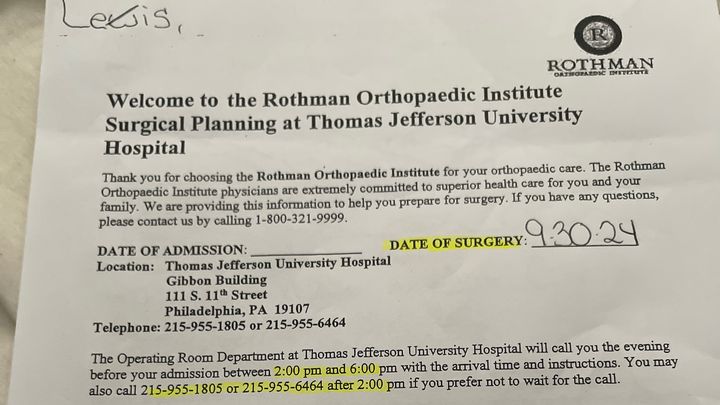
Task: Click telephone number 215-955-1805 beside Telephone label
Action: [205, 326]
